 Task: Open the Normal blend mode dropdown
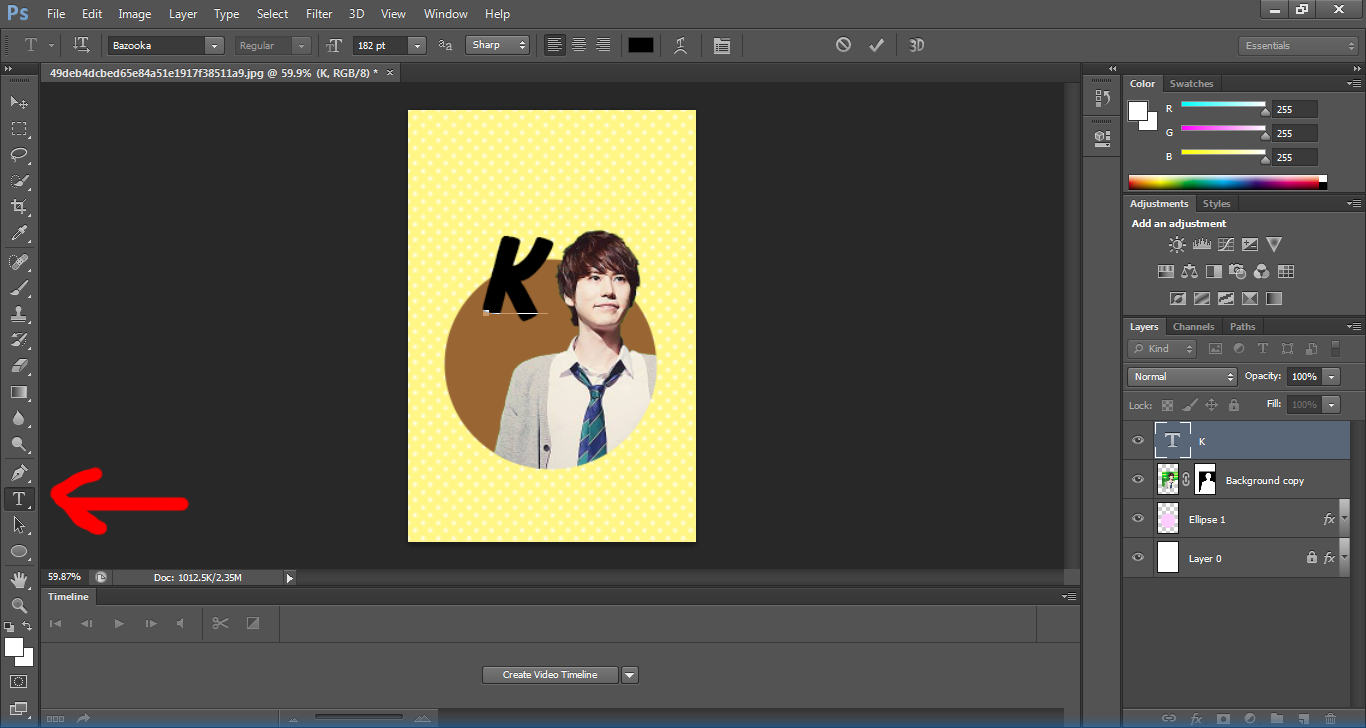tap(1182, 377)
